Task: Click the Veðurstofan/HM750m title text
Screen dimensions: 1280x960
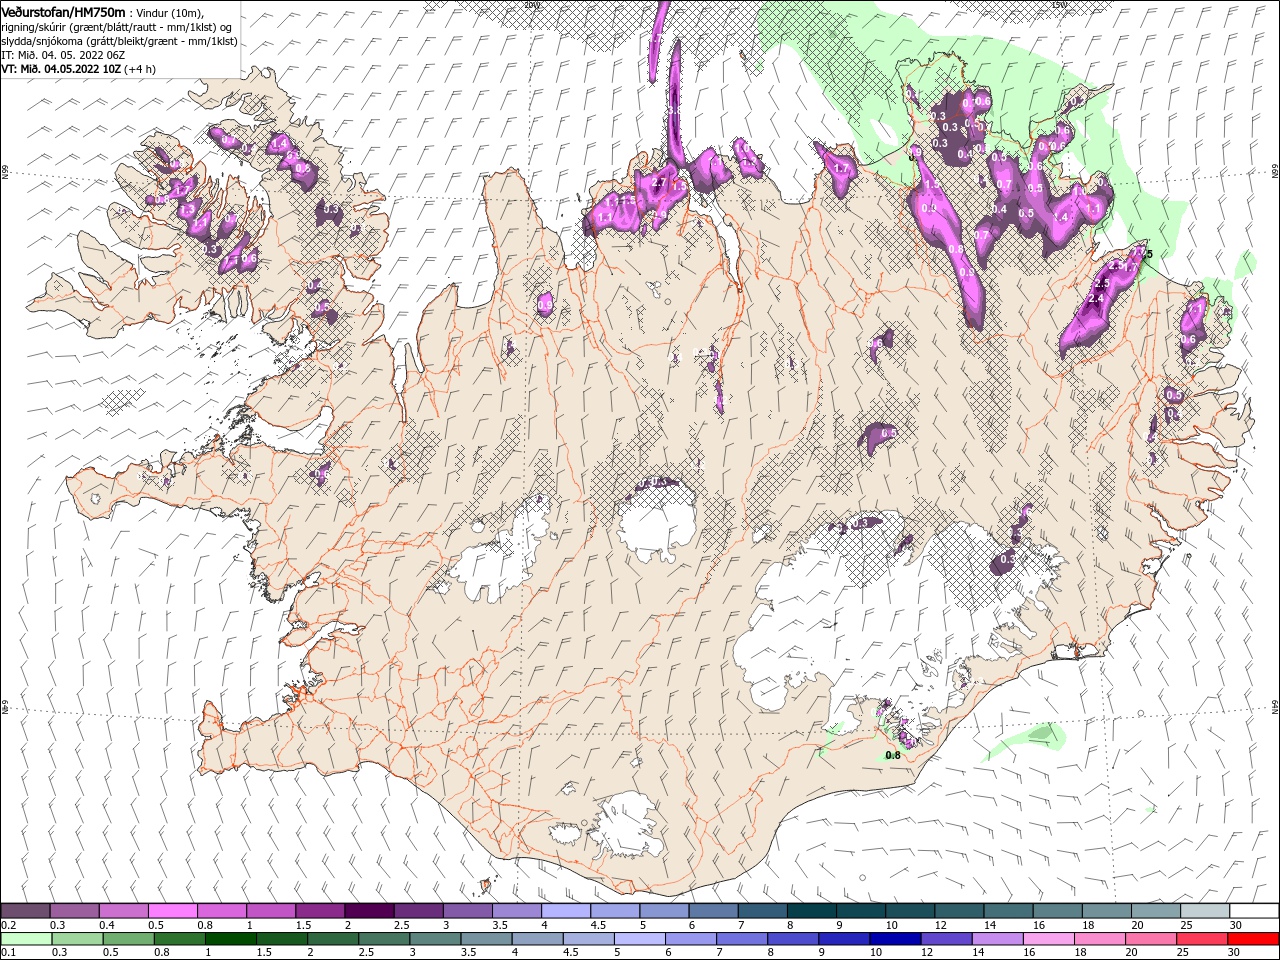Action: tap(63, 11)
